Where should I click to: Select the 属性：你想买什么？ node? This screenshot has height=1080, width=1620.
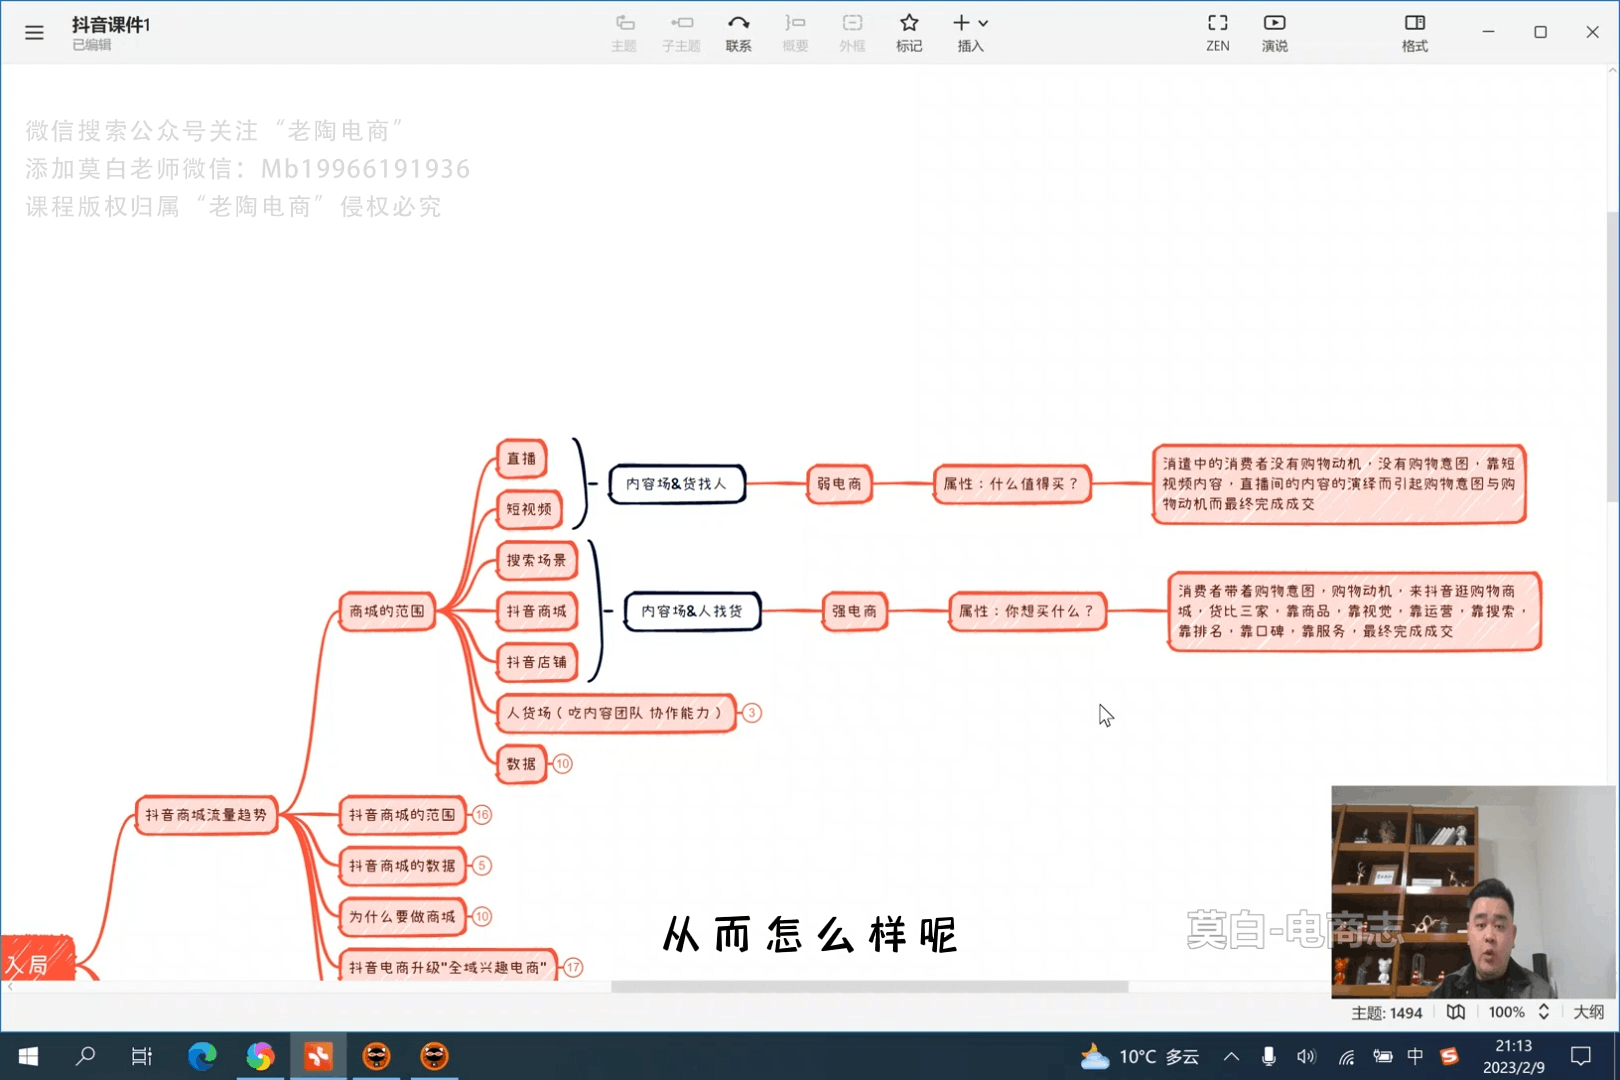(x=1027, y=611)
